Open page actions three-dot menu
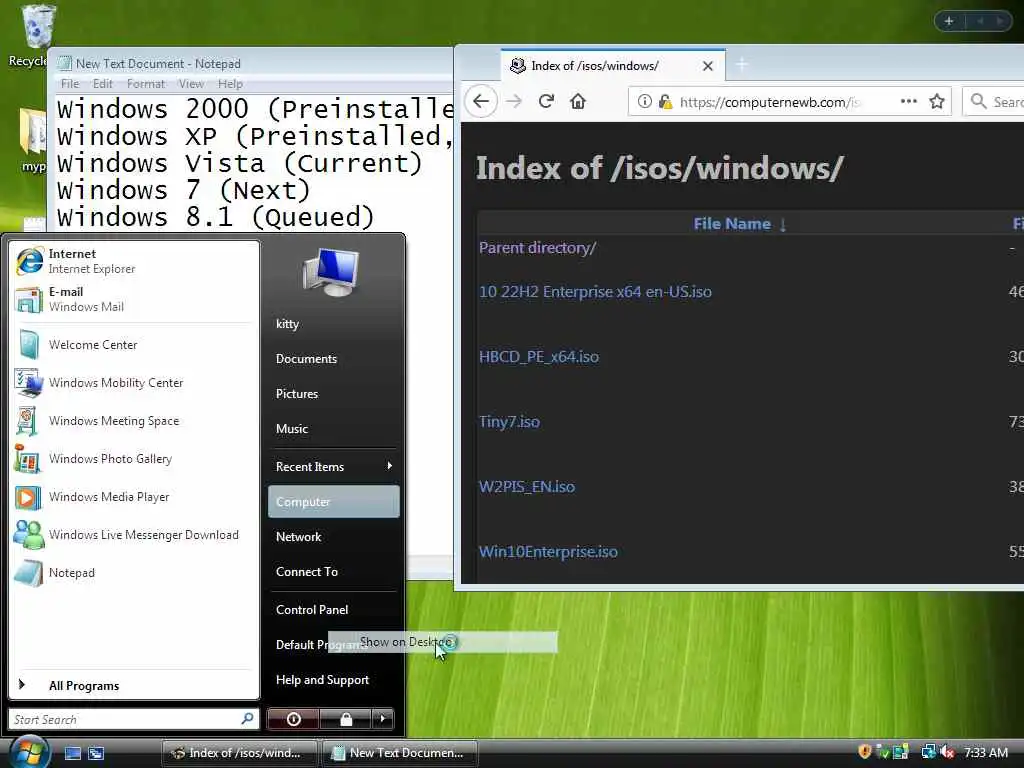Image resolution: width=1024 pixels, height=768 pixels. pyautogui.click(x=908, y=101)
